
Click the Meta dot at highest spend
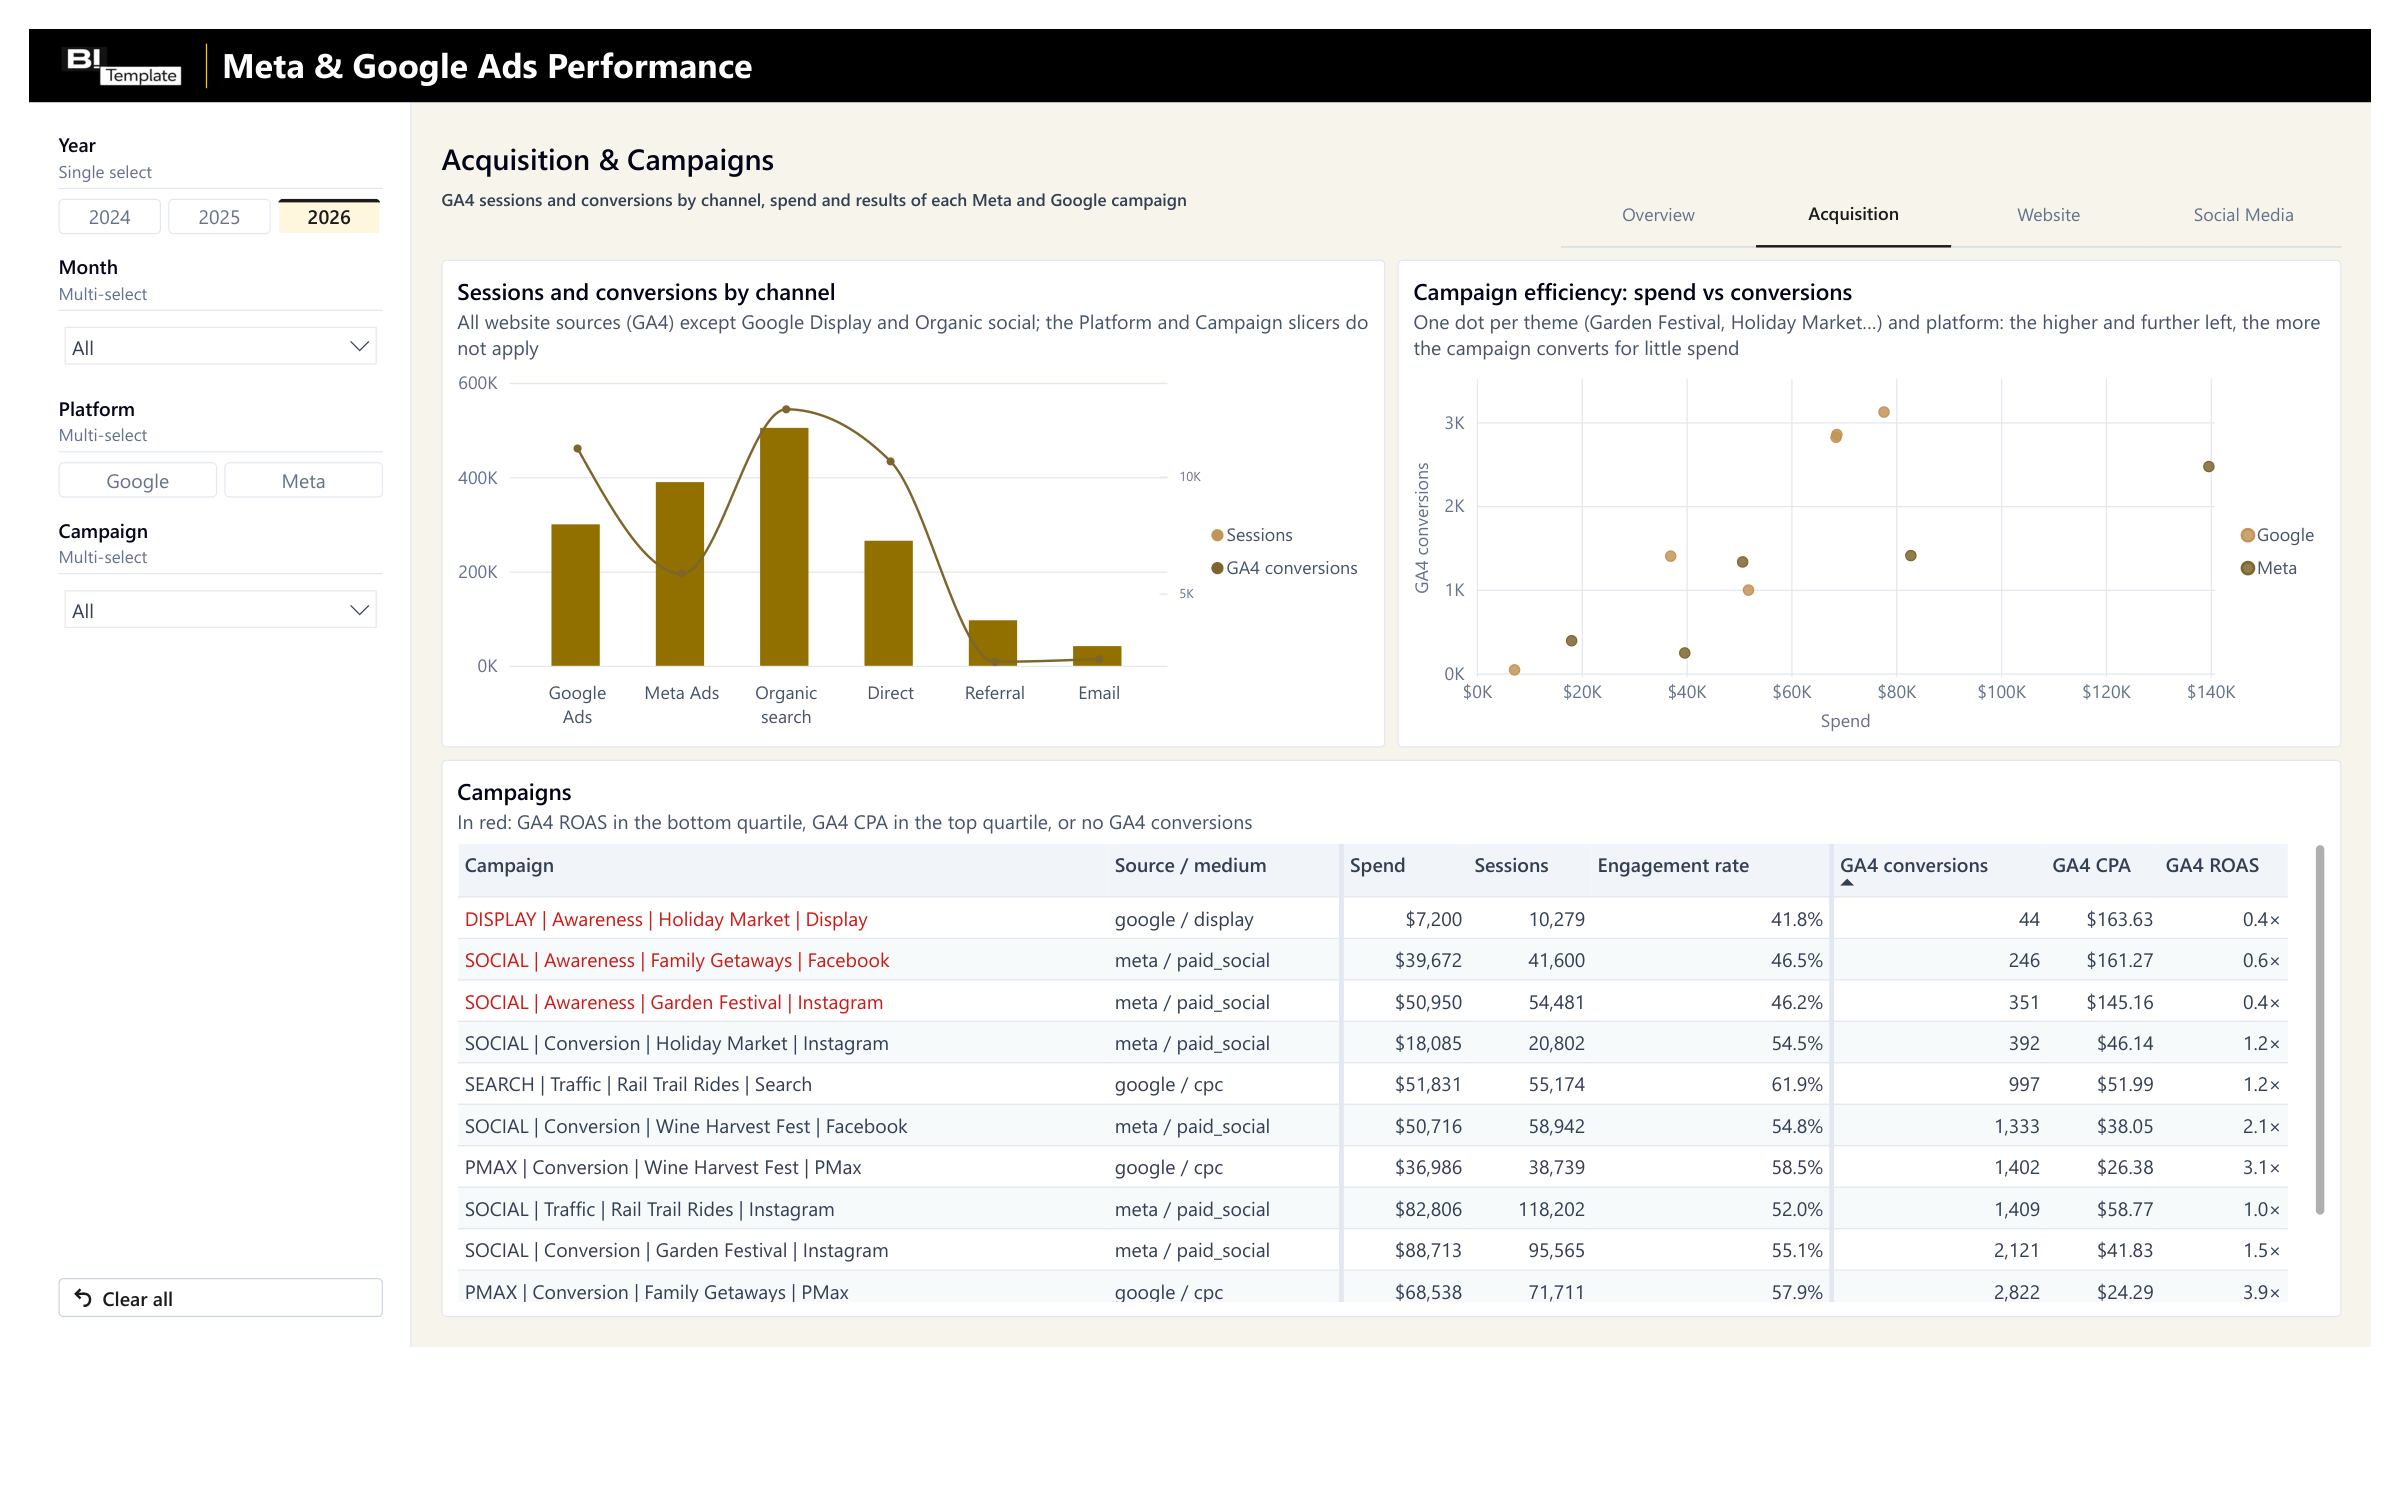coord(2209,467)
